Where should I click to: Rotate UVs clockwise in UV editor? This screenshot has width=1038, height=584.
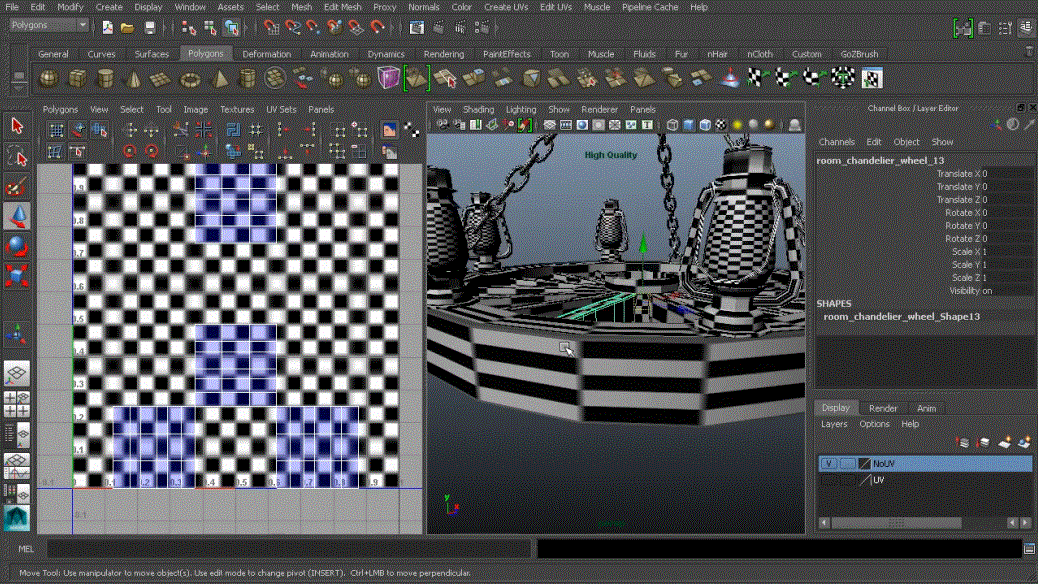(x=152, y=152)
